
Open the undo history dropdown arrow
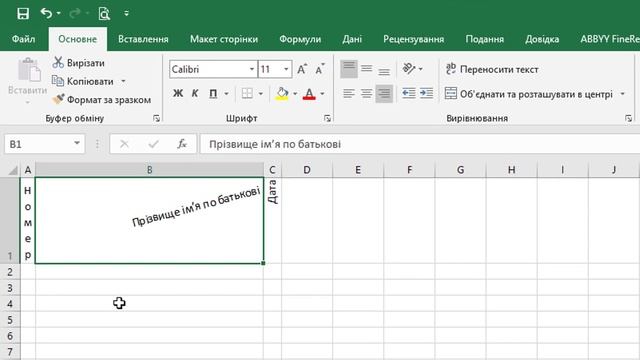(x=59, y=13)
